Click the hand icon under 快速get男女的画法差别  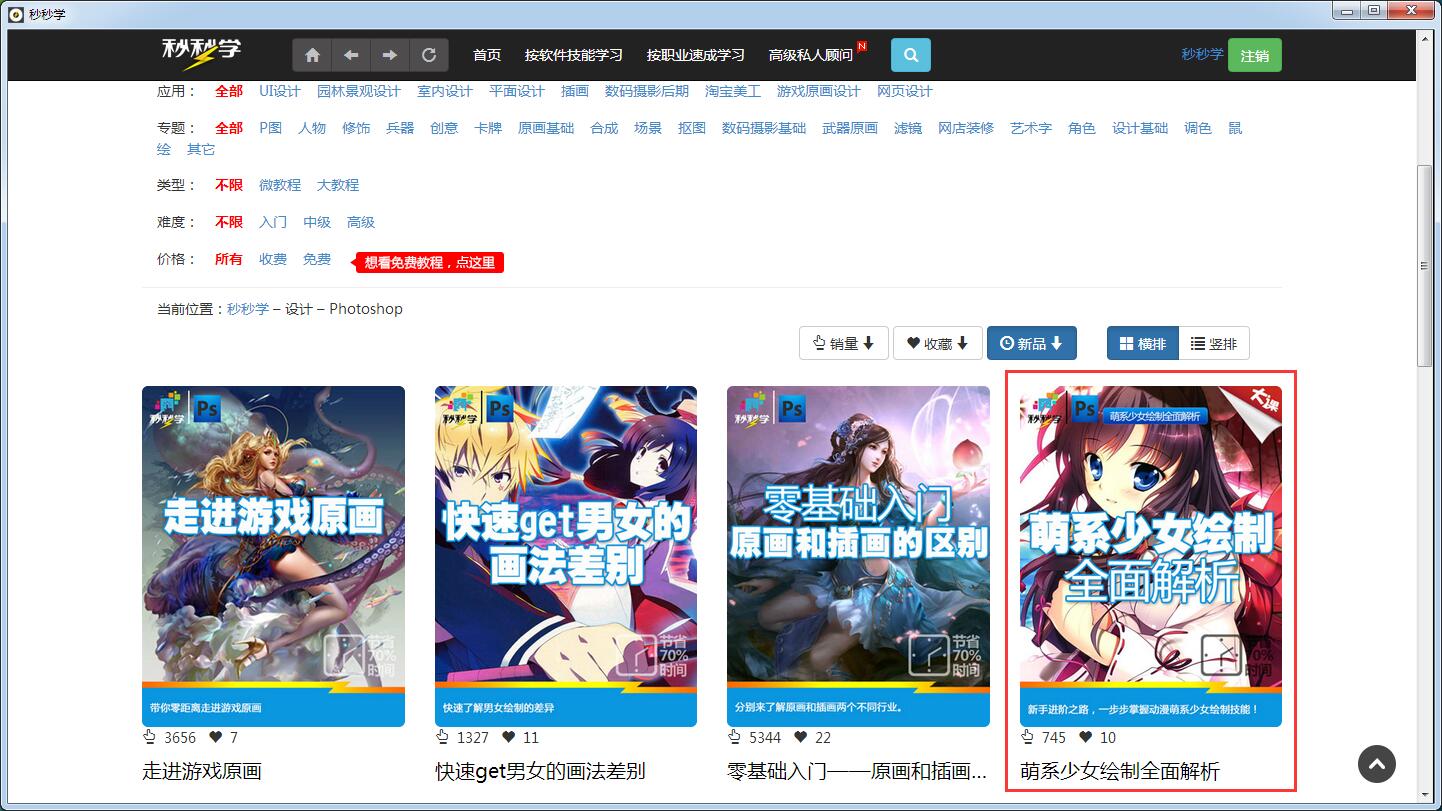pos(443,737)
